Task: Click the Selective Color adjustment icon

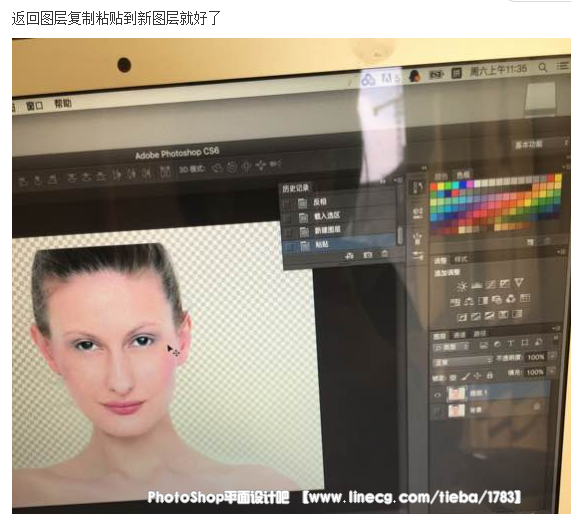Action: (503, 314)
